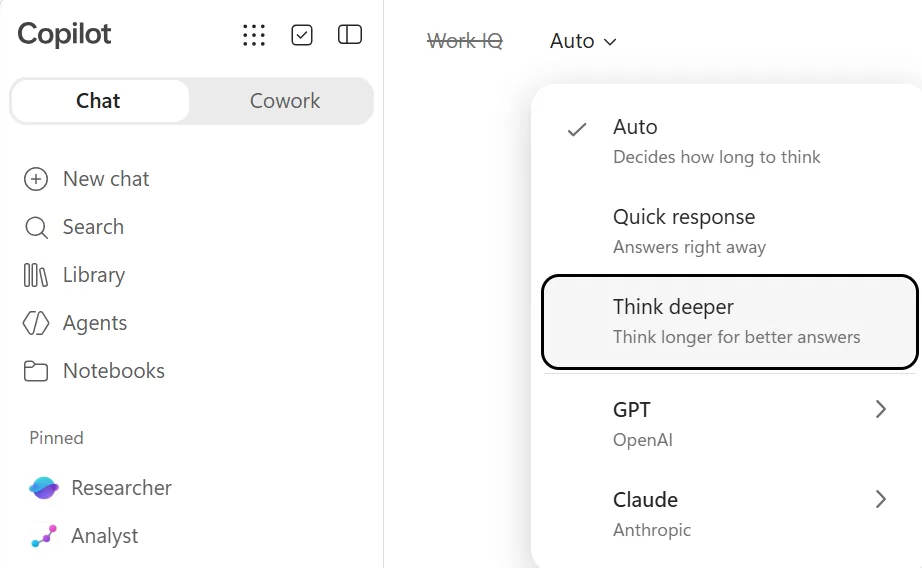Click the Library books icon
The image size is (922, 568).
(x=35, y=275)
